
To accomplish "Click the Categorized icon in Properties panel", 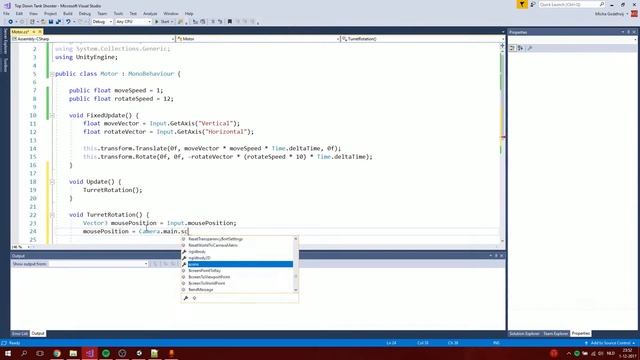I will click(x=513, y=48).
